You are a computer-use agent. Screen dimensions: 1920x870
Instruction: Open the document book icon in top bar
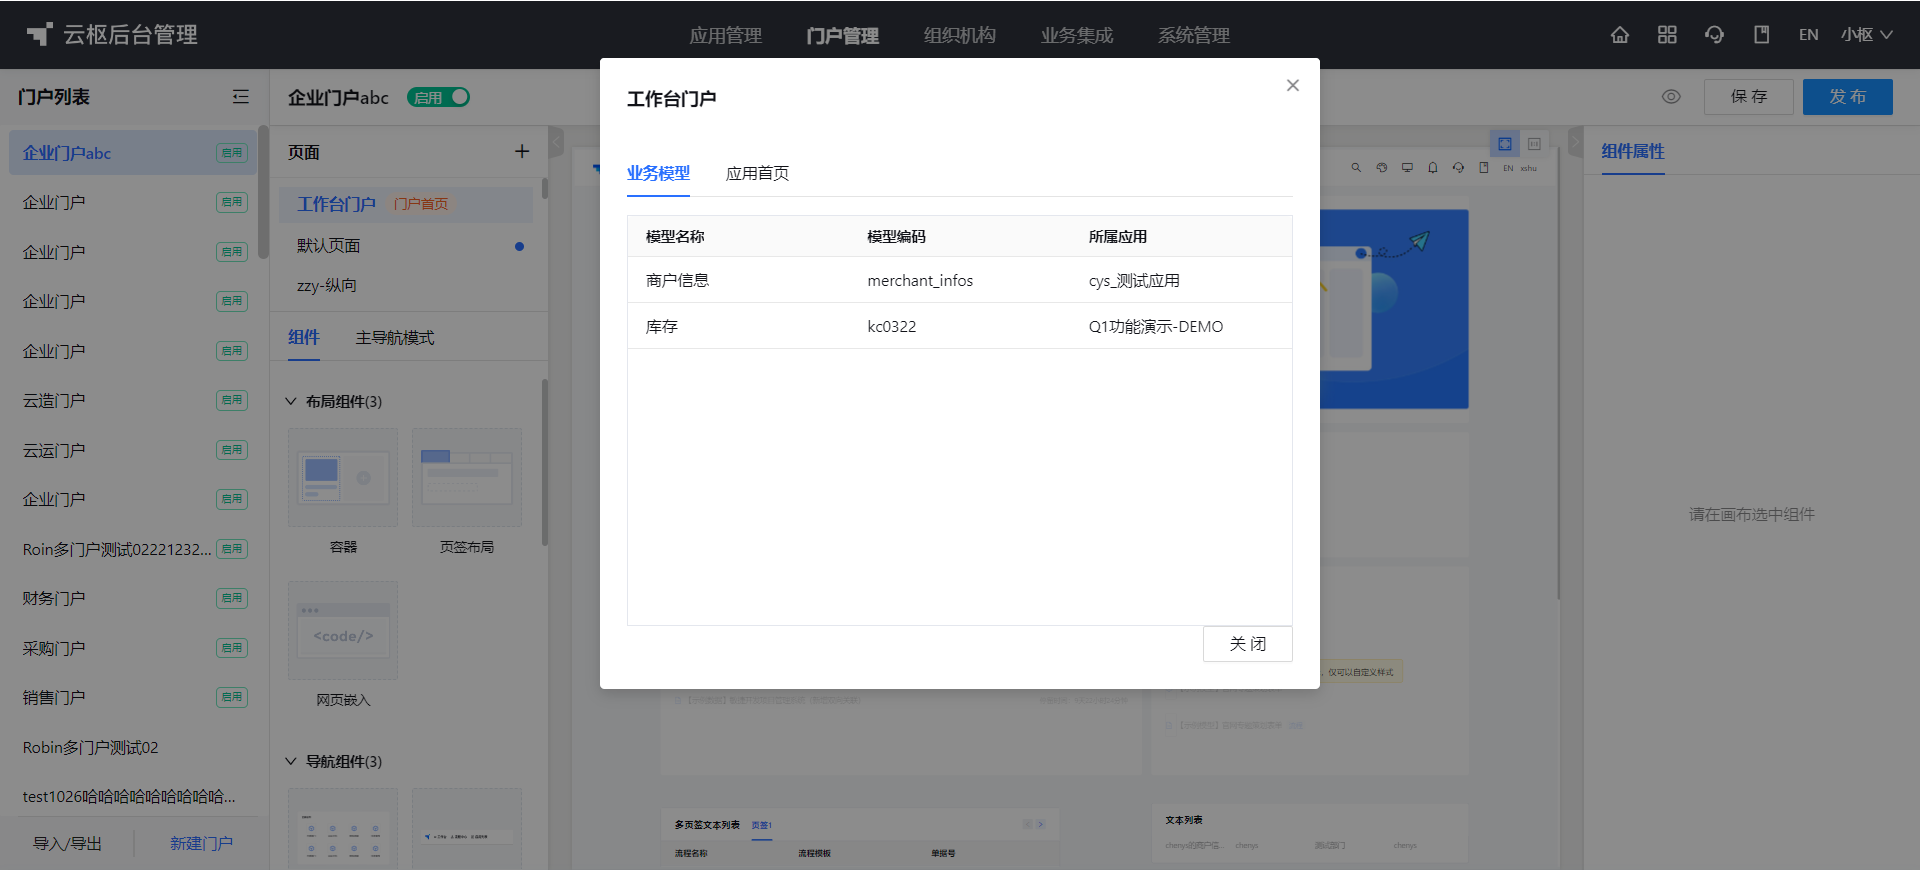[x=1762, y=35]
